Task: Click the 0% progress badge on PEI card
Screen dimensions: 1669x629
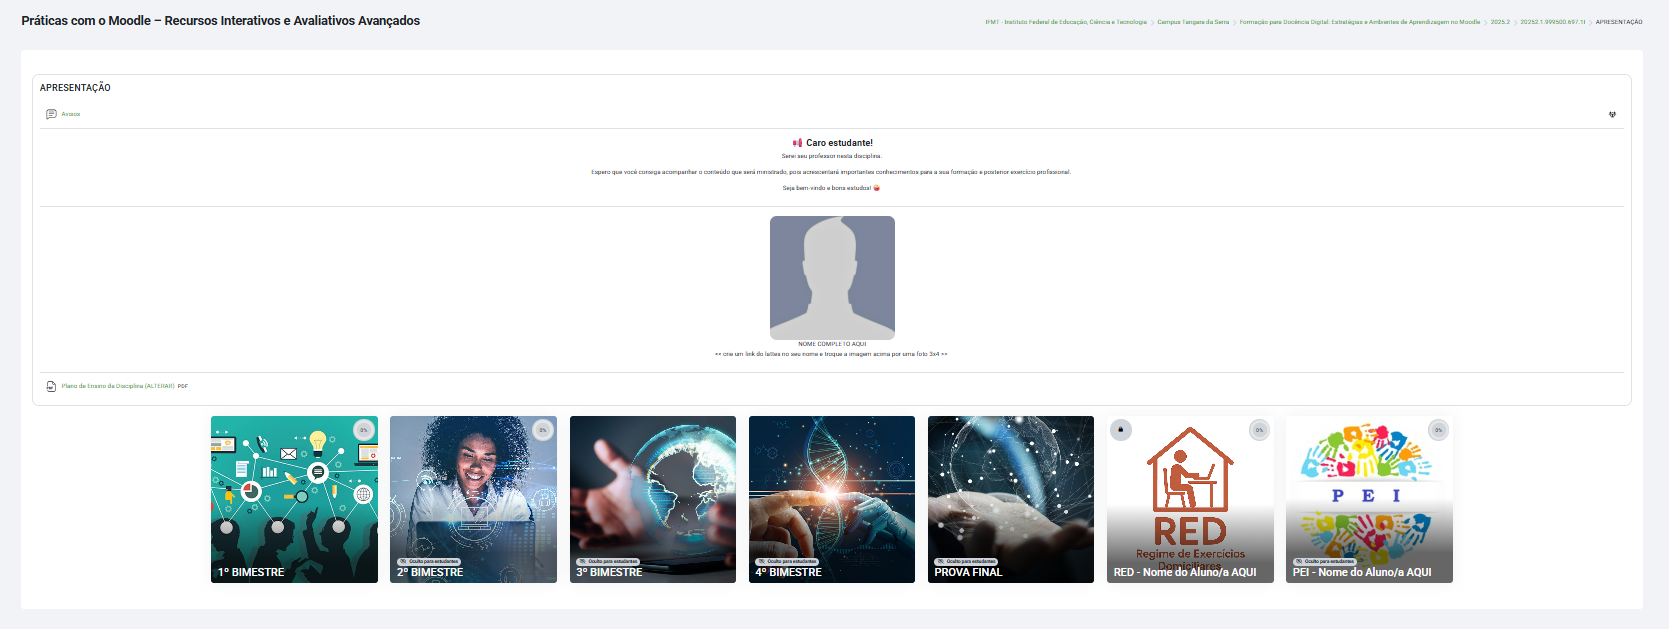Action: point(1438,430)
